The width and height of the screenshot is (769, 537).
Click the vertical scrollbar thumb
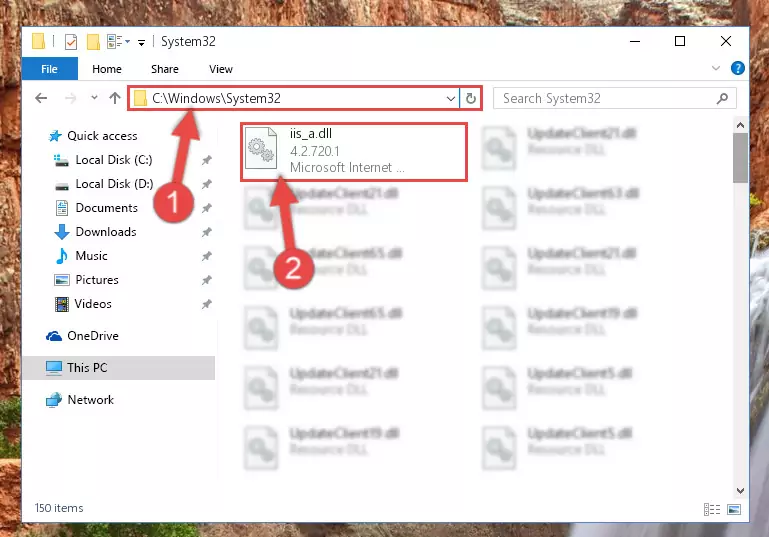(740, 158)
